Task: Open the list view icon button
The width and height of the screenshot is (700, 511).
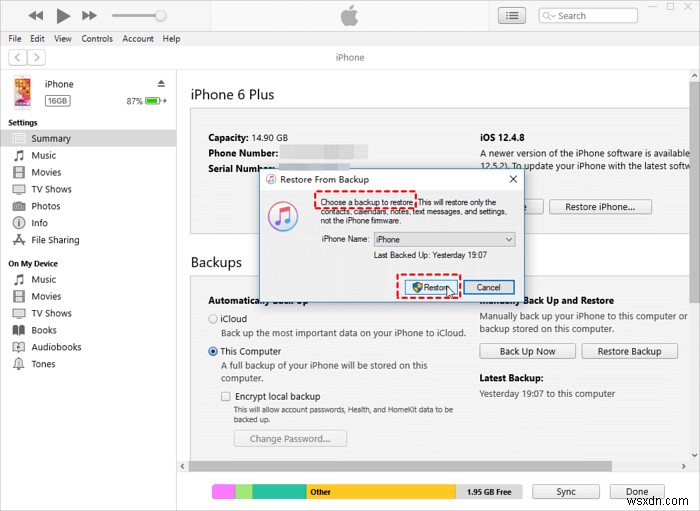Action: 512,16
